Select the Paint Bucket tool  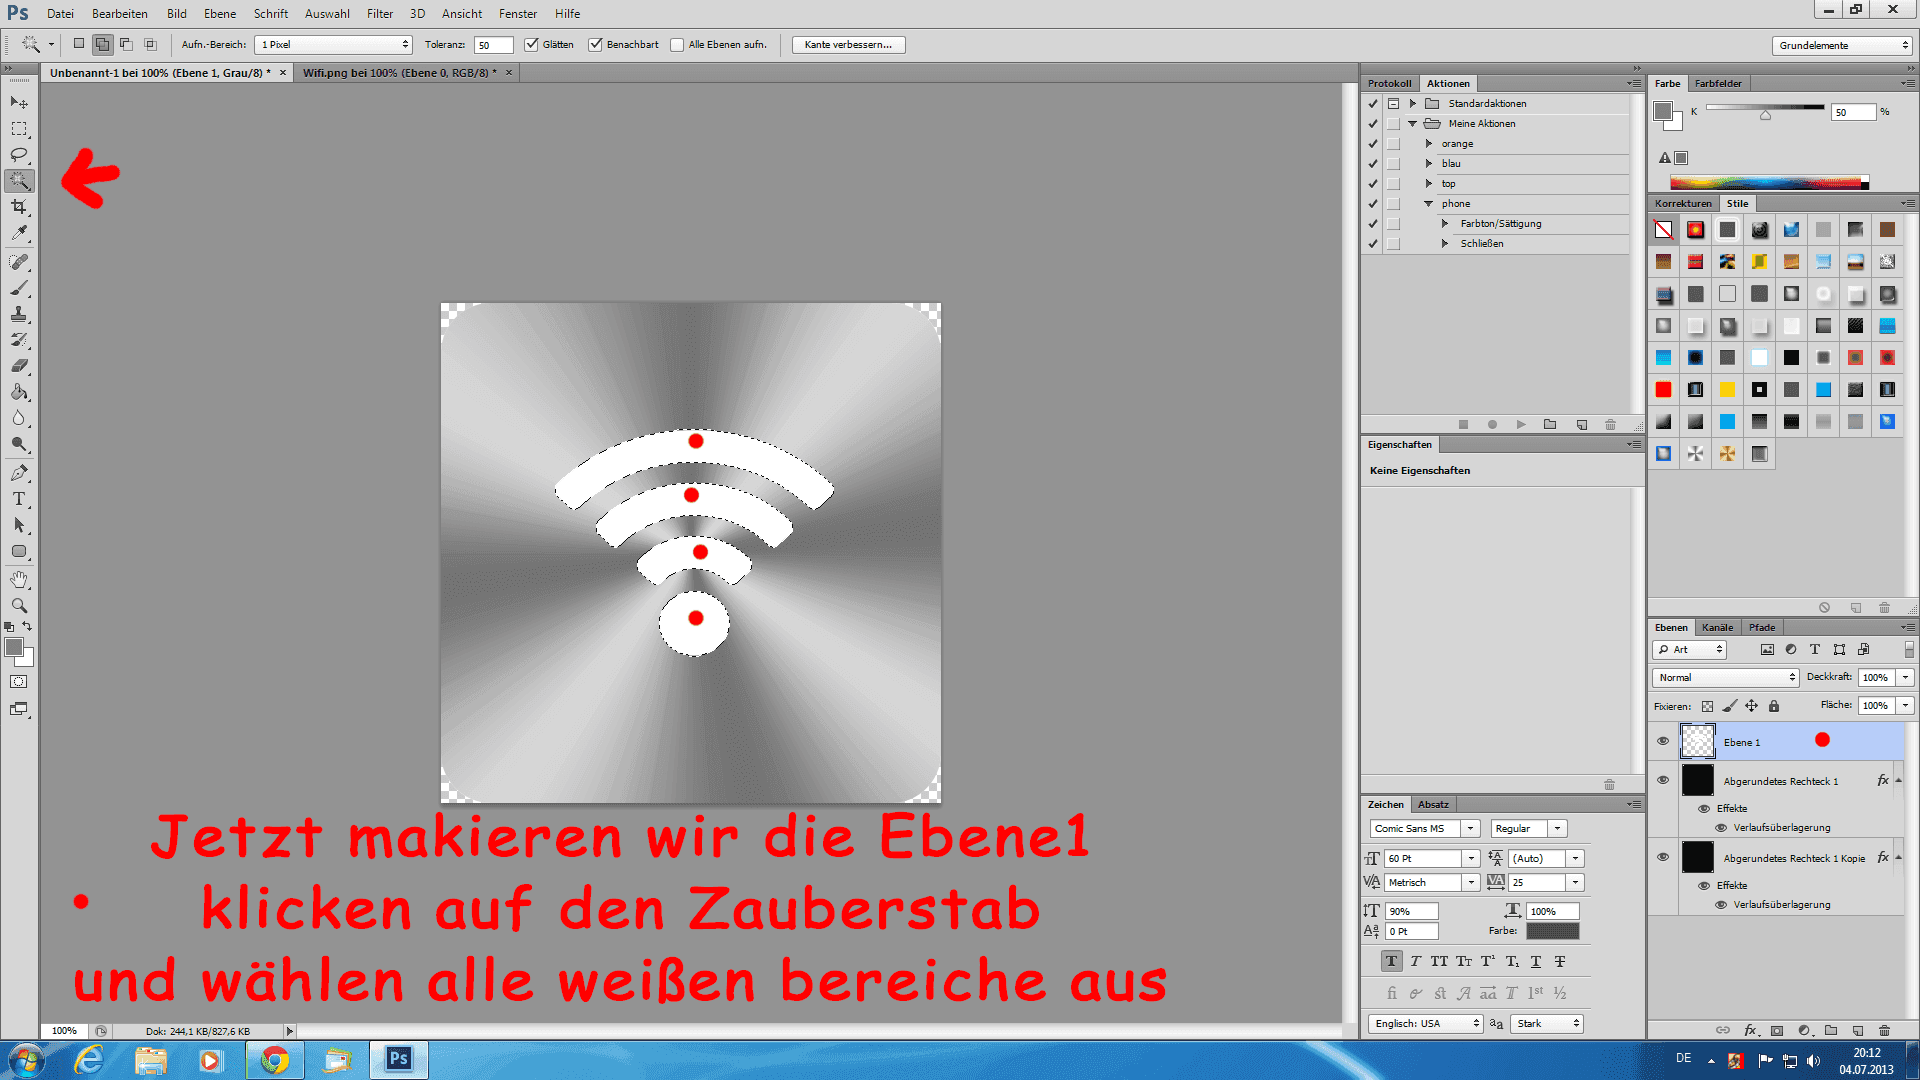19,392
